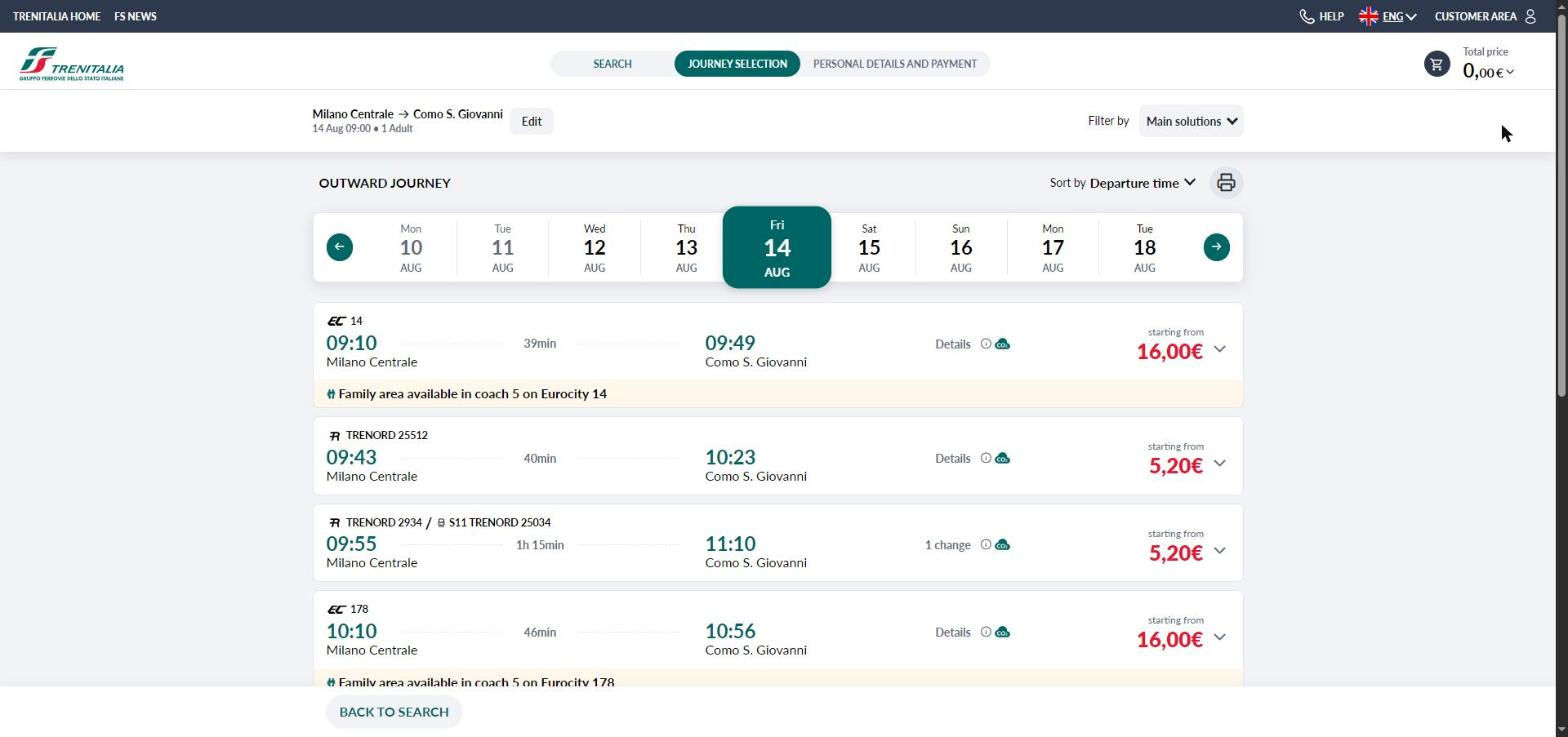Open Details for 09:43 Trenord 25512

tap(953, 458)
